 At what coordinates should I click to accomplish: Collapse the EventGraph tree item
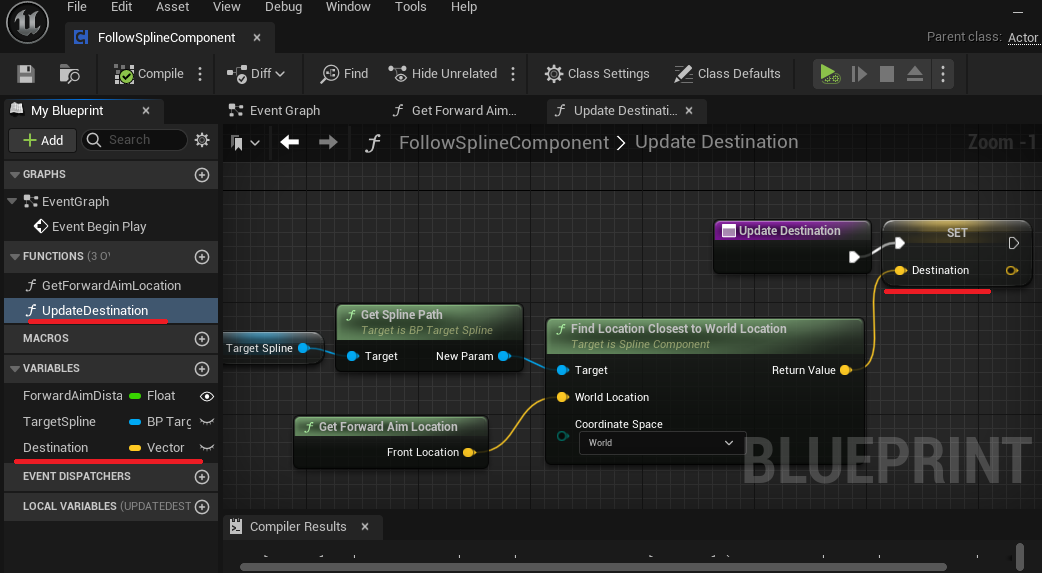point(12,201)
